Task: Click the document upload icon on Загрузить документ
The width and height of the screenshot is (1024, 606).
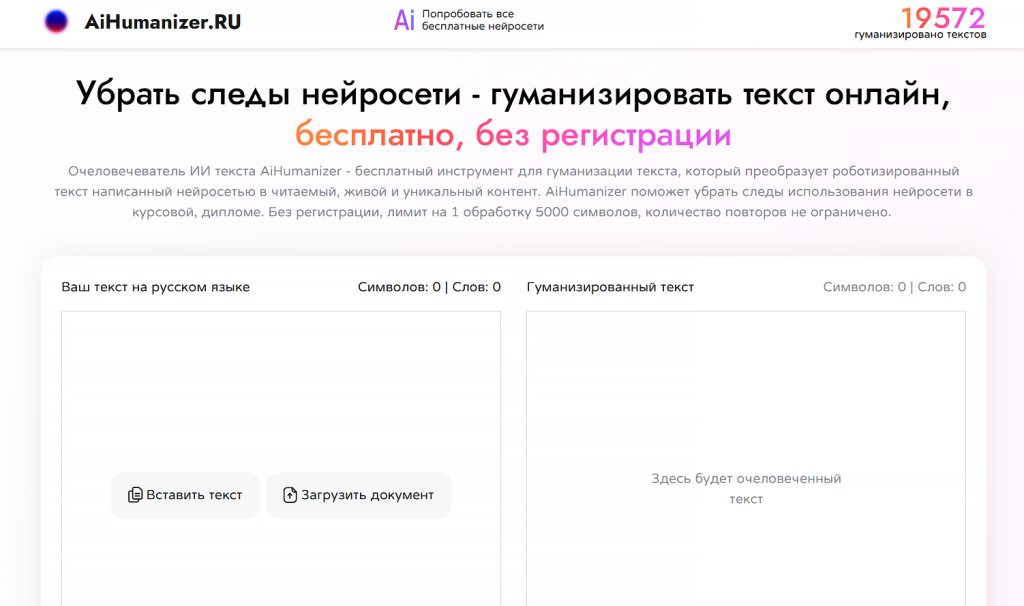Action: click(x=288, y=495)
